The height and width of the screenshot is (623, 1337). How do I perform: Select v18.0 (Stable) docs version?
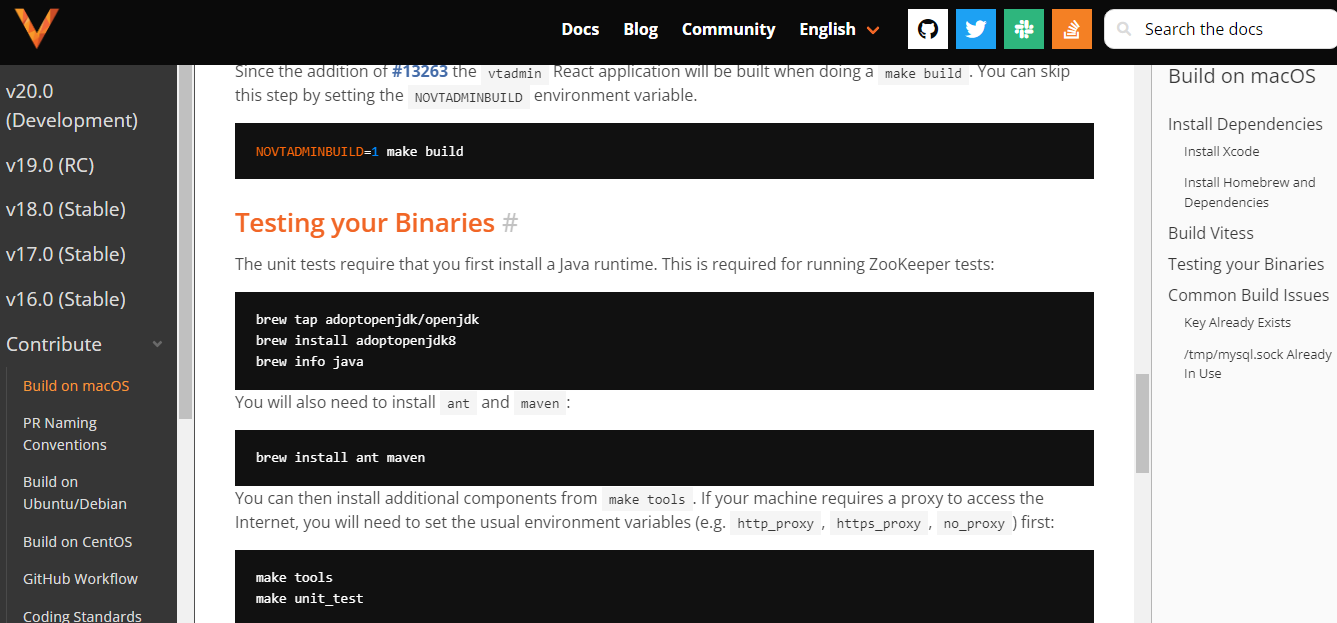coord(66,209)
